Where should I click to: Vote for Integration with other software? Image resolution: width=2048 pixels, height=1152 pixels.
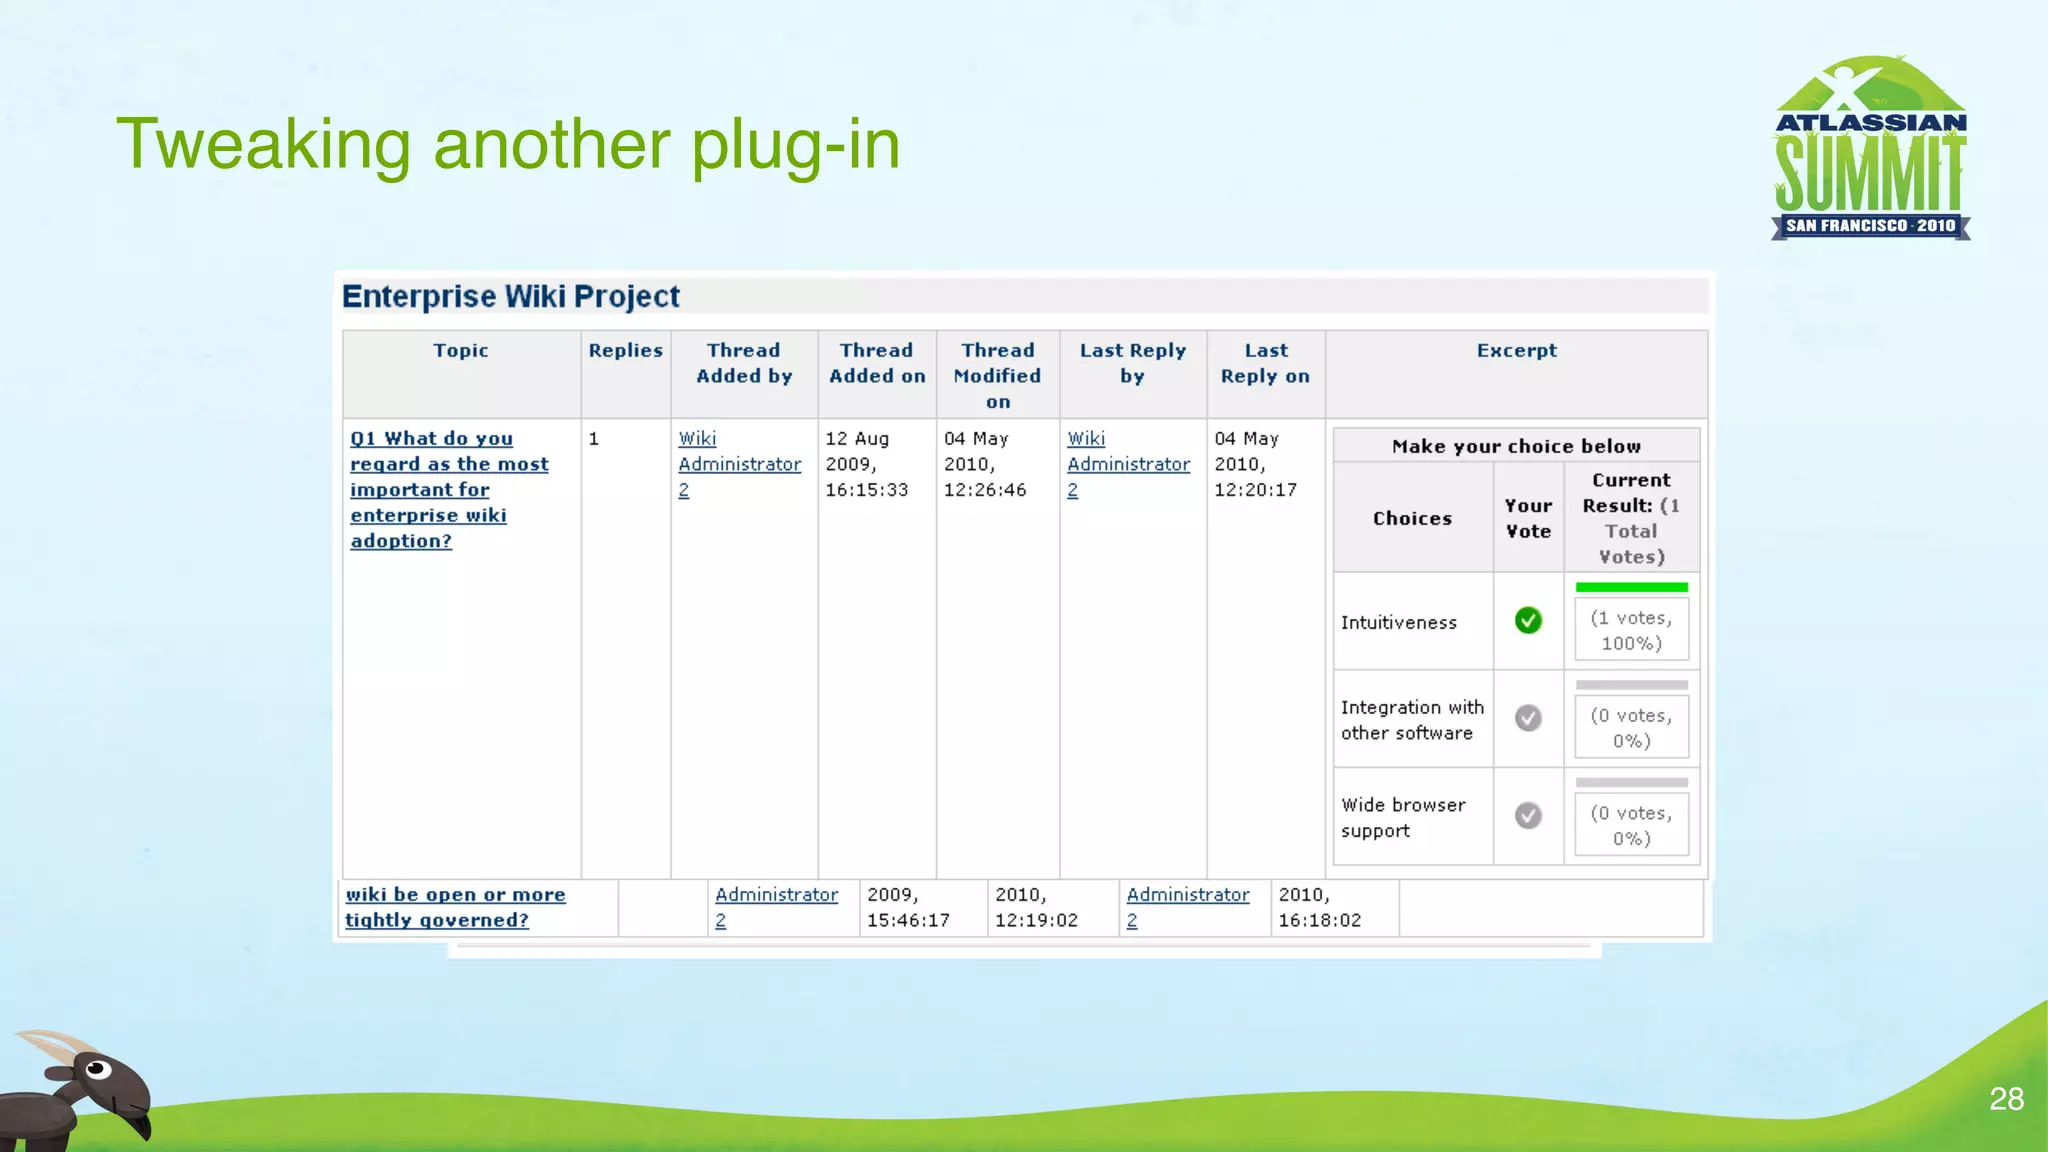[x=1528, y=718]
